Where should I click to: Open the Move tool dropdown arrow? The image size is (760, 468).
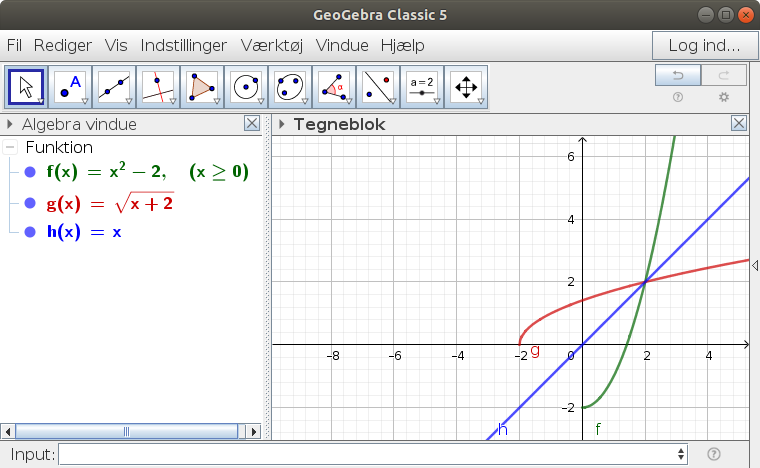41,102
